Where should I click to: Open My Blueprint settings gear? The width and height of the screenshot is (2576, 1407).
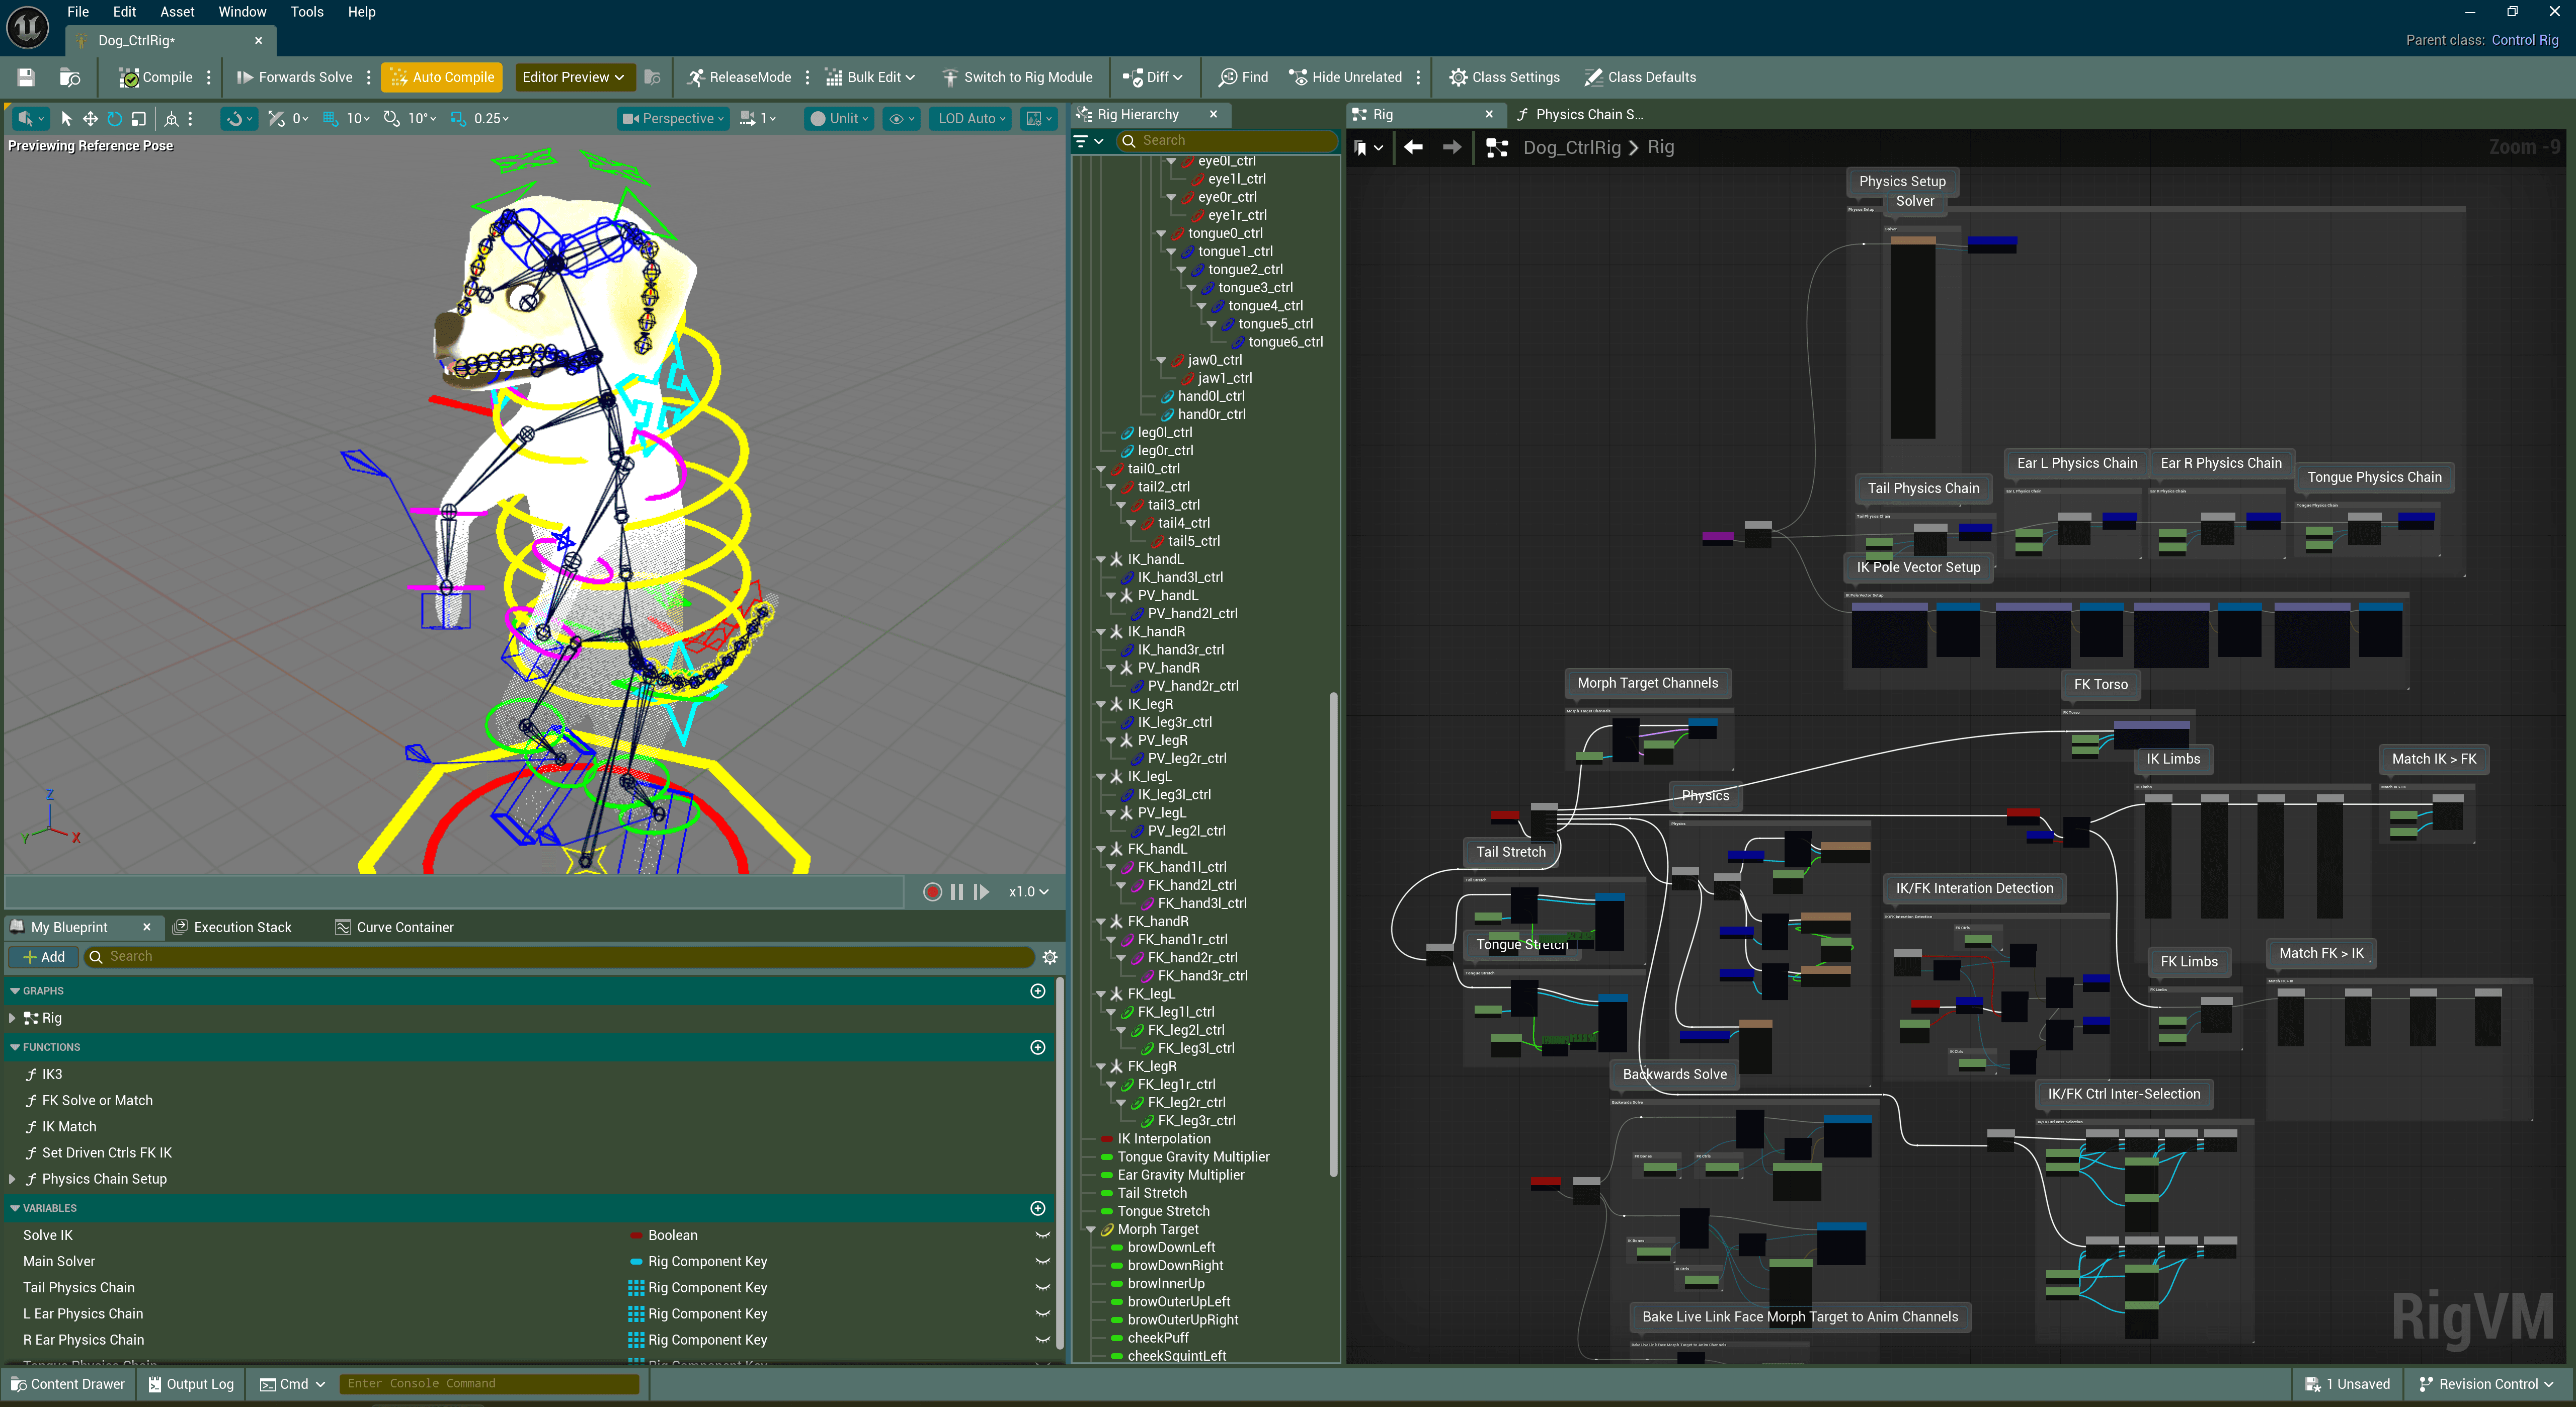(1050, 957)
